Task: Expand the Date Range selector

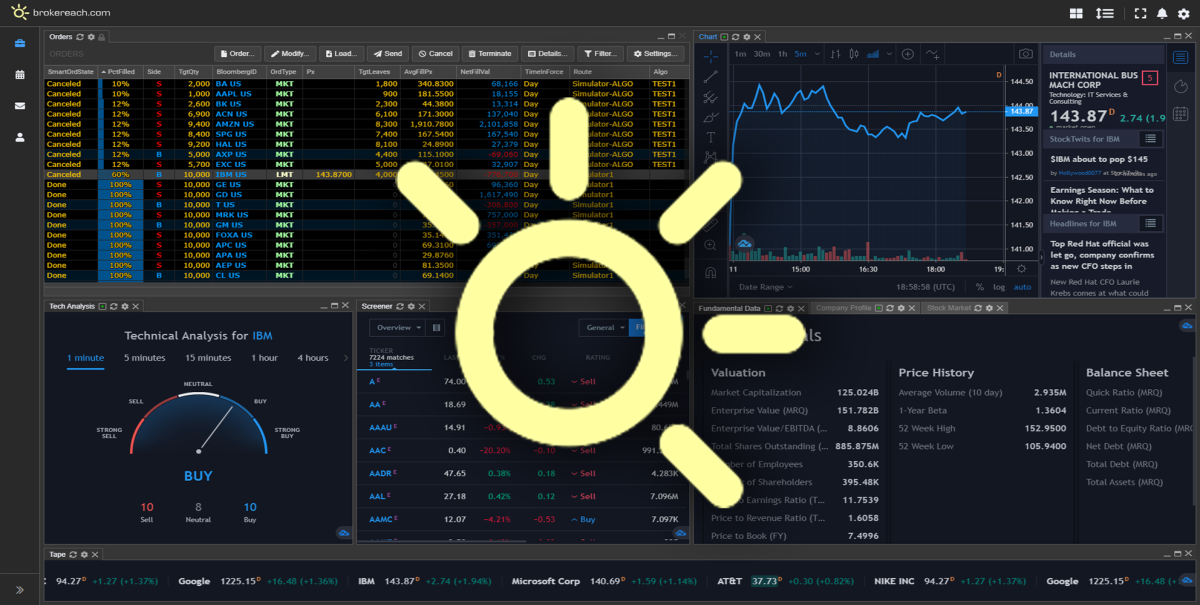Action: (765, 287)
